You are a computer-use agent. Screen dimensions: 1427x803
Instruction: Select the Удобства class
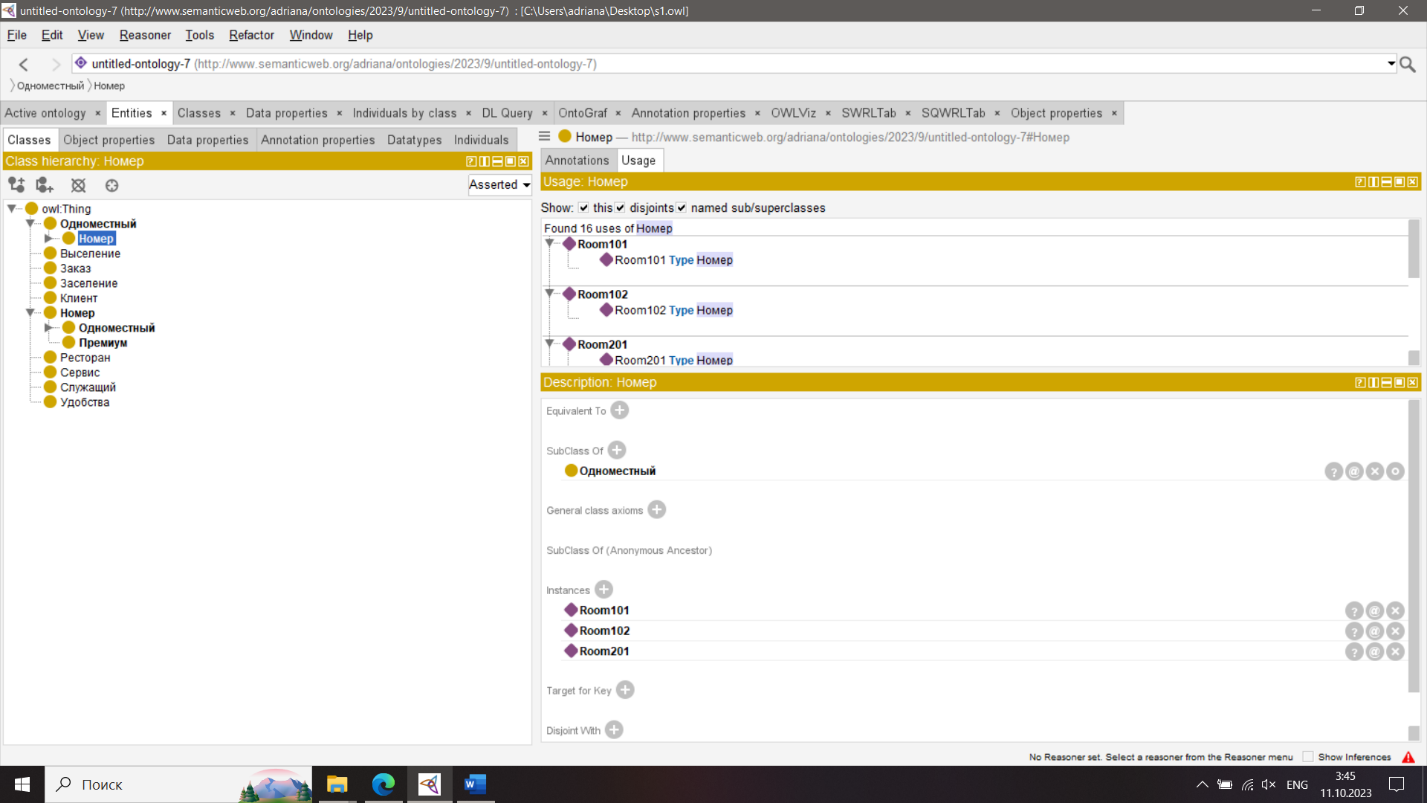tap(85, 402)
